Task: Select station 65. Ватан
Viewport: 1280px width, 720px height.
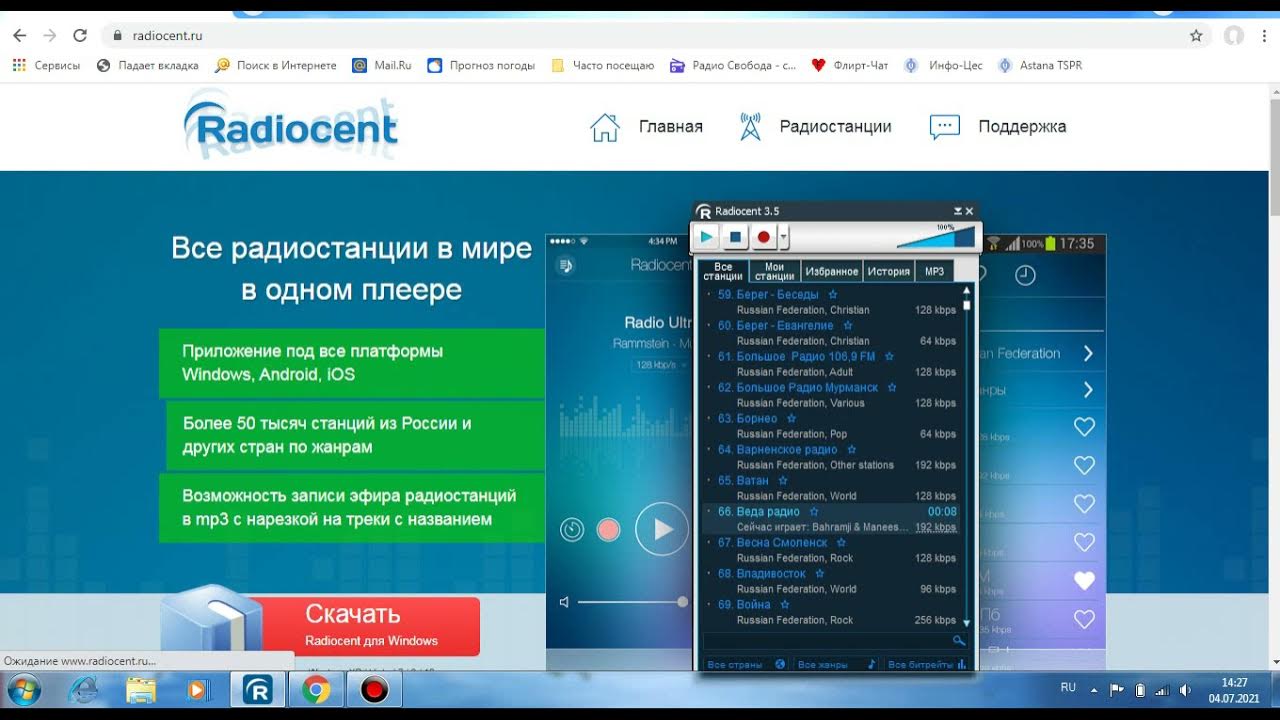Action: point(831,488)
